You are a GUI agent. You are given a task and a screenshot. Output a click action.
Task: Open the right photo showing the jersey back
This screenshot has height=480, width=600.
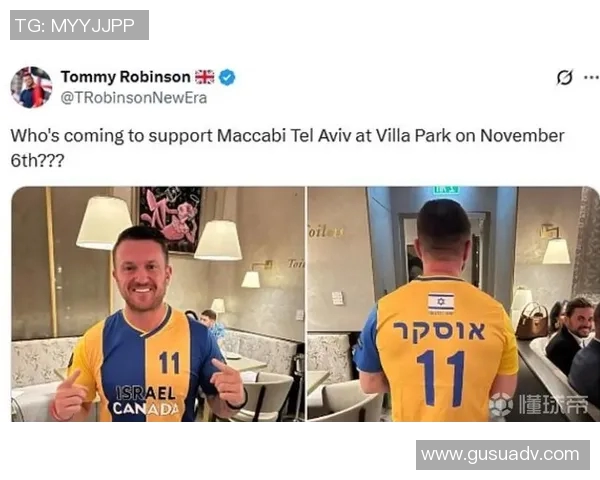point(453,304)
